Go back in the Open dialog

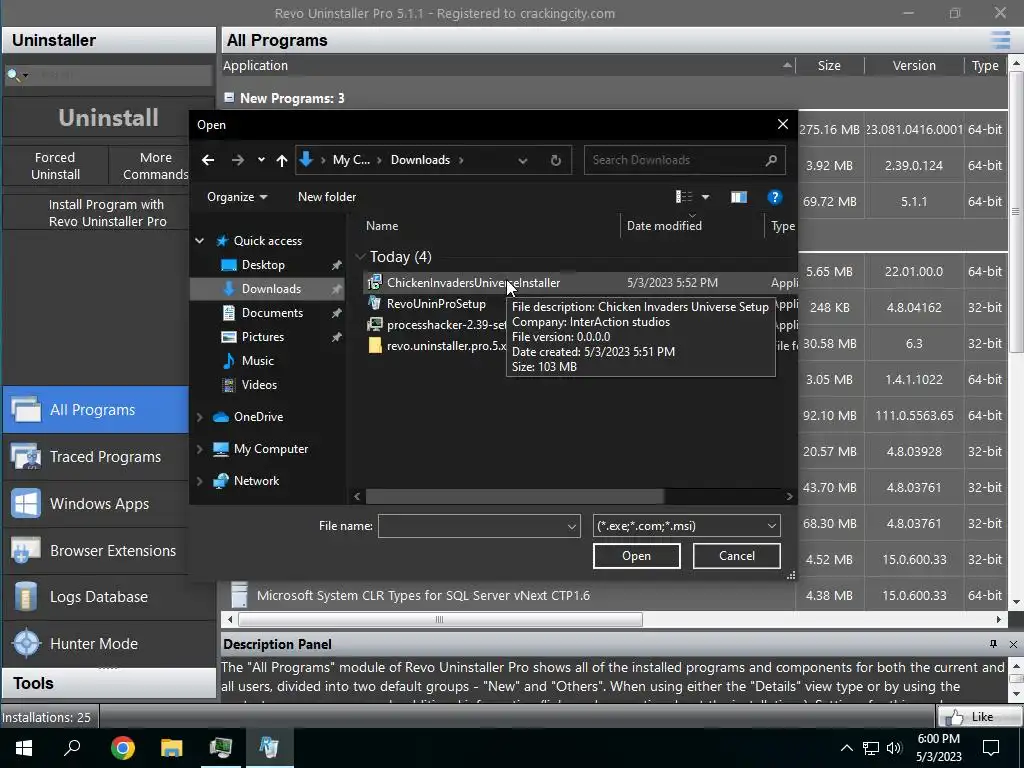click(x=208, y=160)
